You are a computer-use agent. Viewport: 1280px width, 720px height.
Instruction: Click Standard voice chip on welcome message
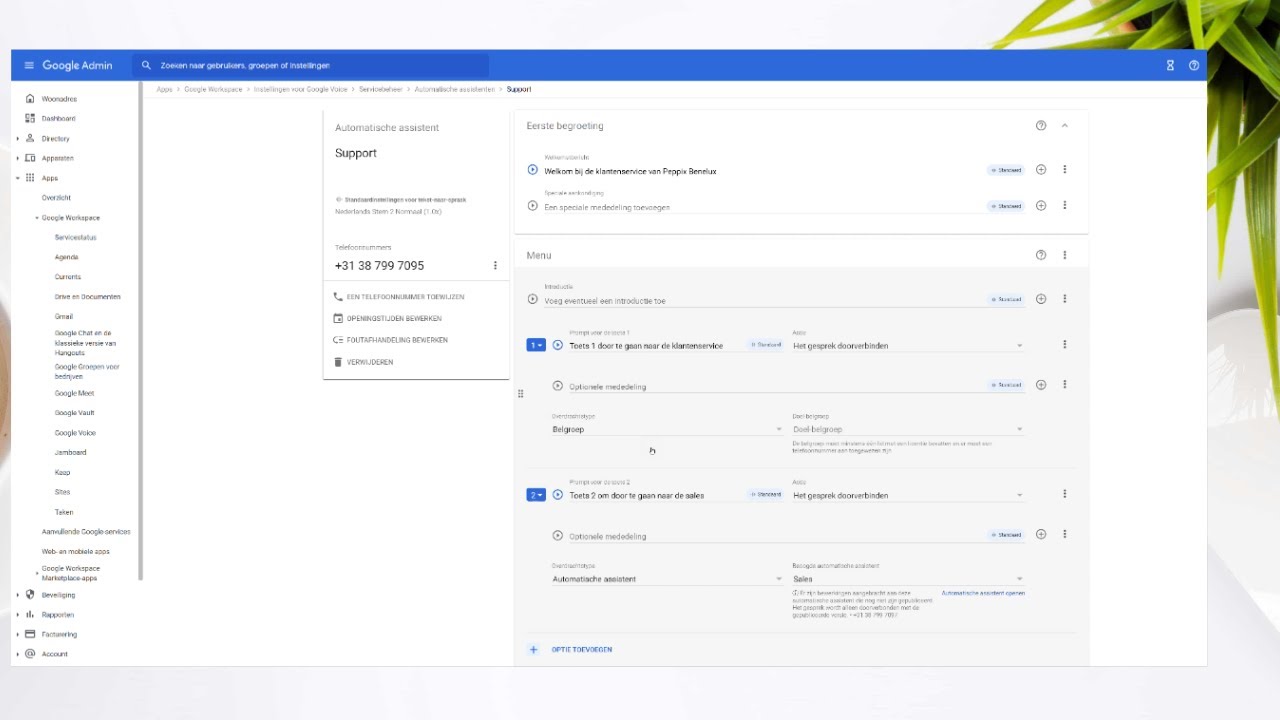[x=1007, y=170]
